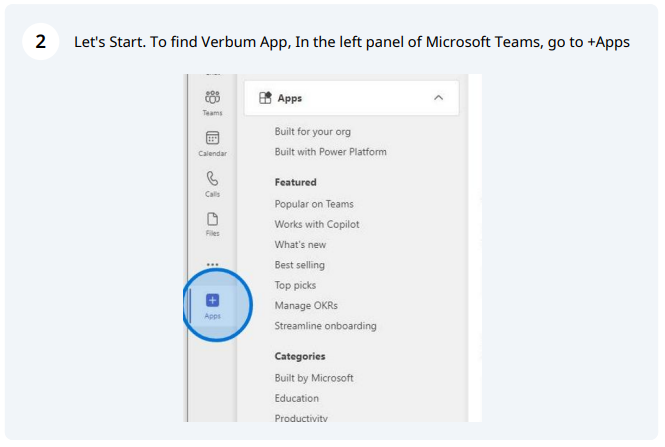Collapse the Apps section chevron
This screenshot has width=665, height=447.
(438, 98)
